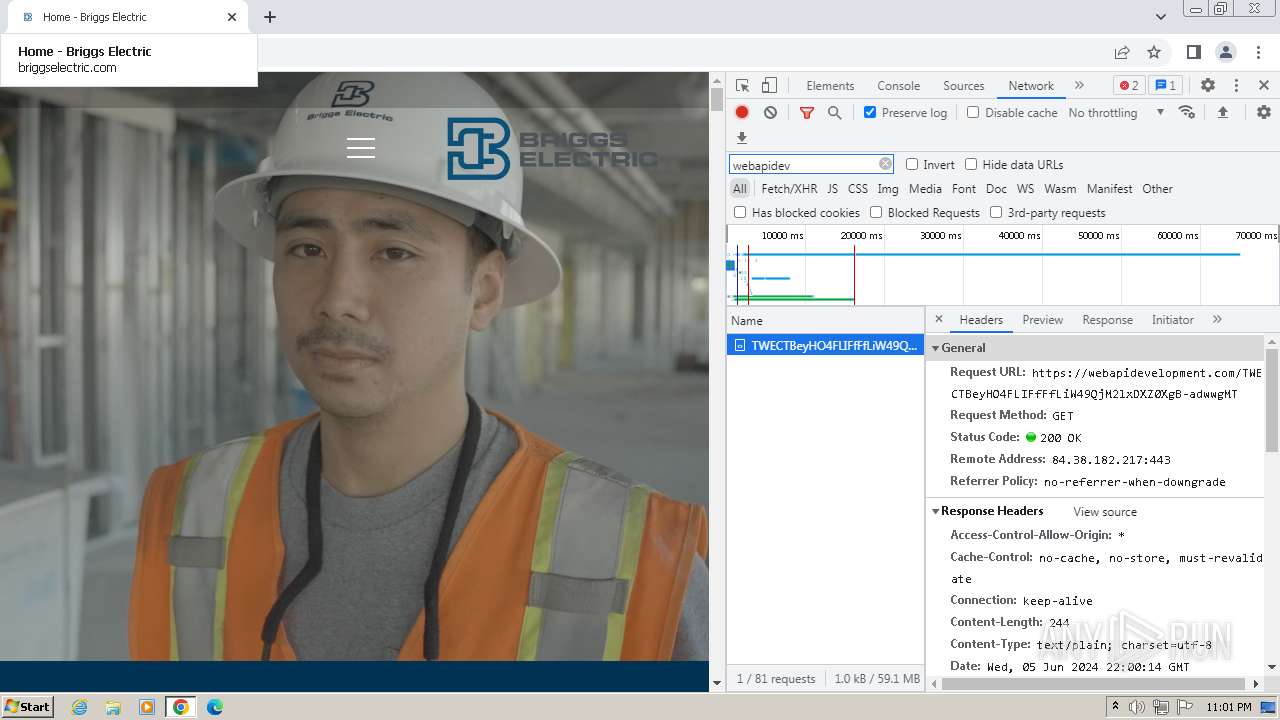Click View source for response headers

[x=1105, y=512]
